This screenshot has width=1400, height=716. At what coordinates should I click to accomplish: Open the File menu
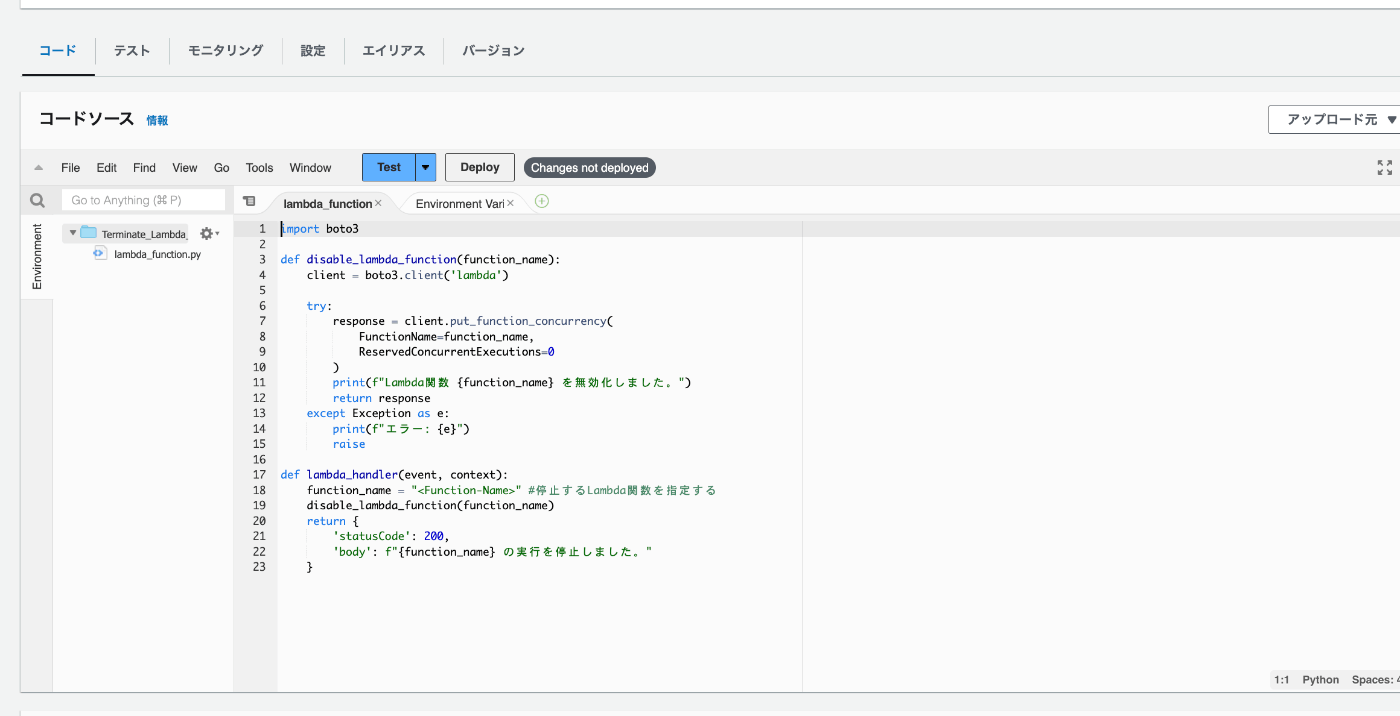[70, 168]
